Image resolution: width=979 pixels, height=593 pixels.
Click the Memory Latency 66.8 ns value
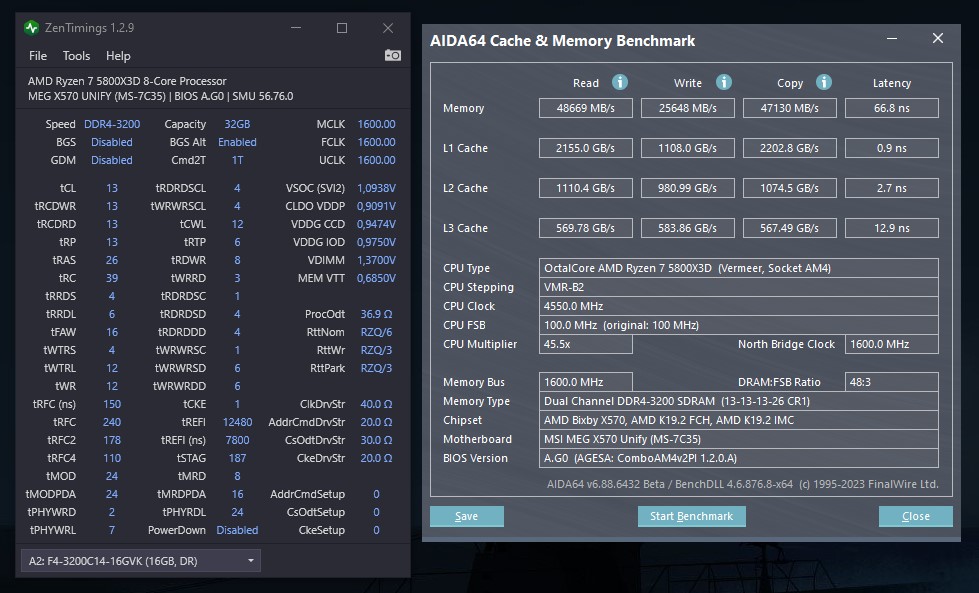[x=892, y=108]
